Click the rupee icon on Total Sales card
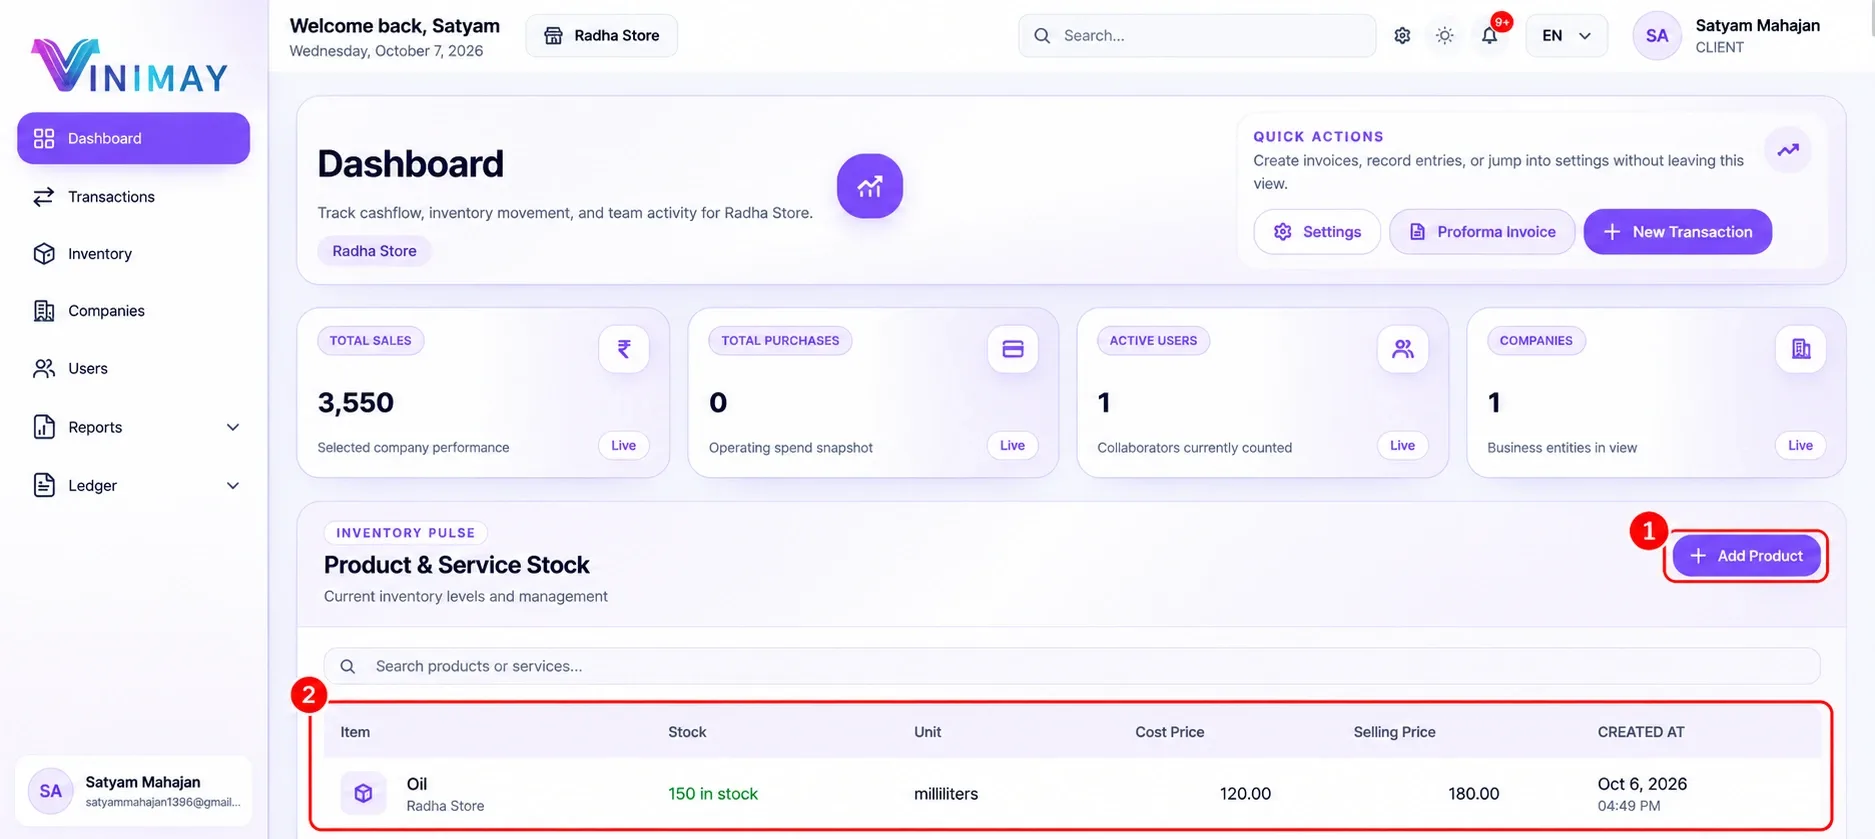 [624, 349]
